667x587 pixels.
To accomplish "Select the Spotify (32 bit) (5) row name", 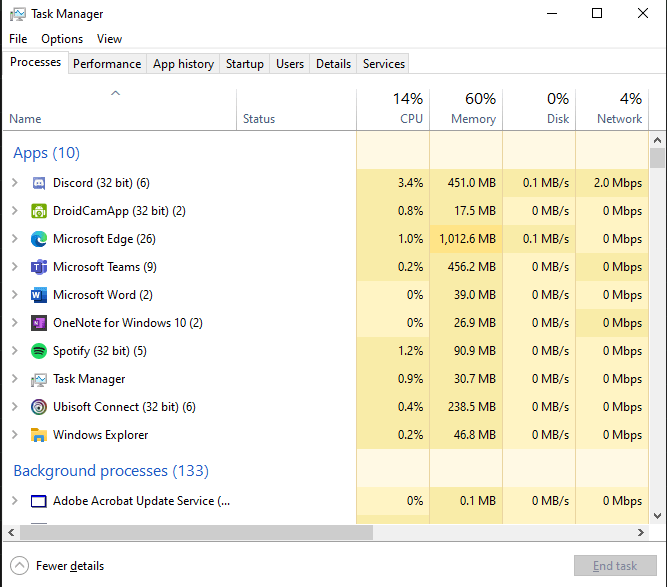I will pos(100,351).
